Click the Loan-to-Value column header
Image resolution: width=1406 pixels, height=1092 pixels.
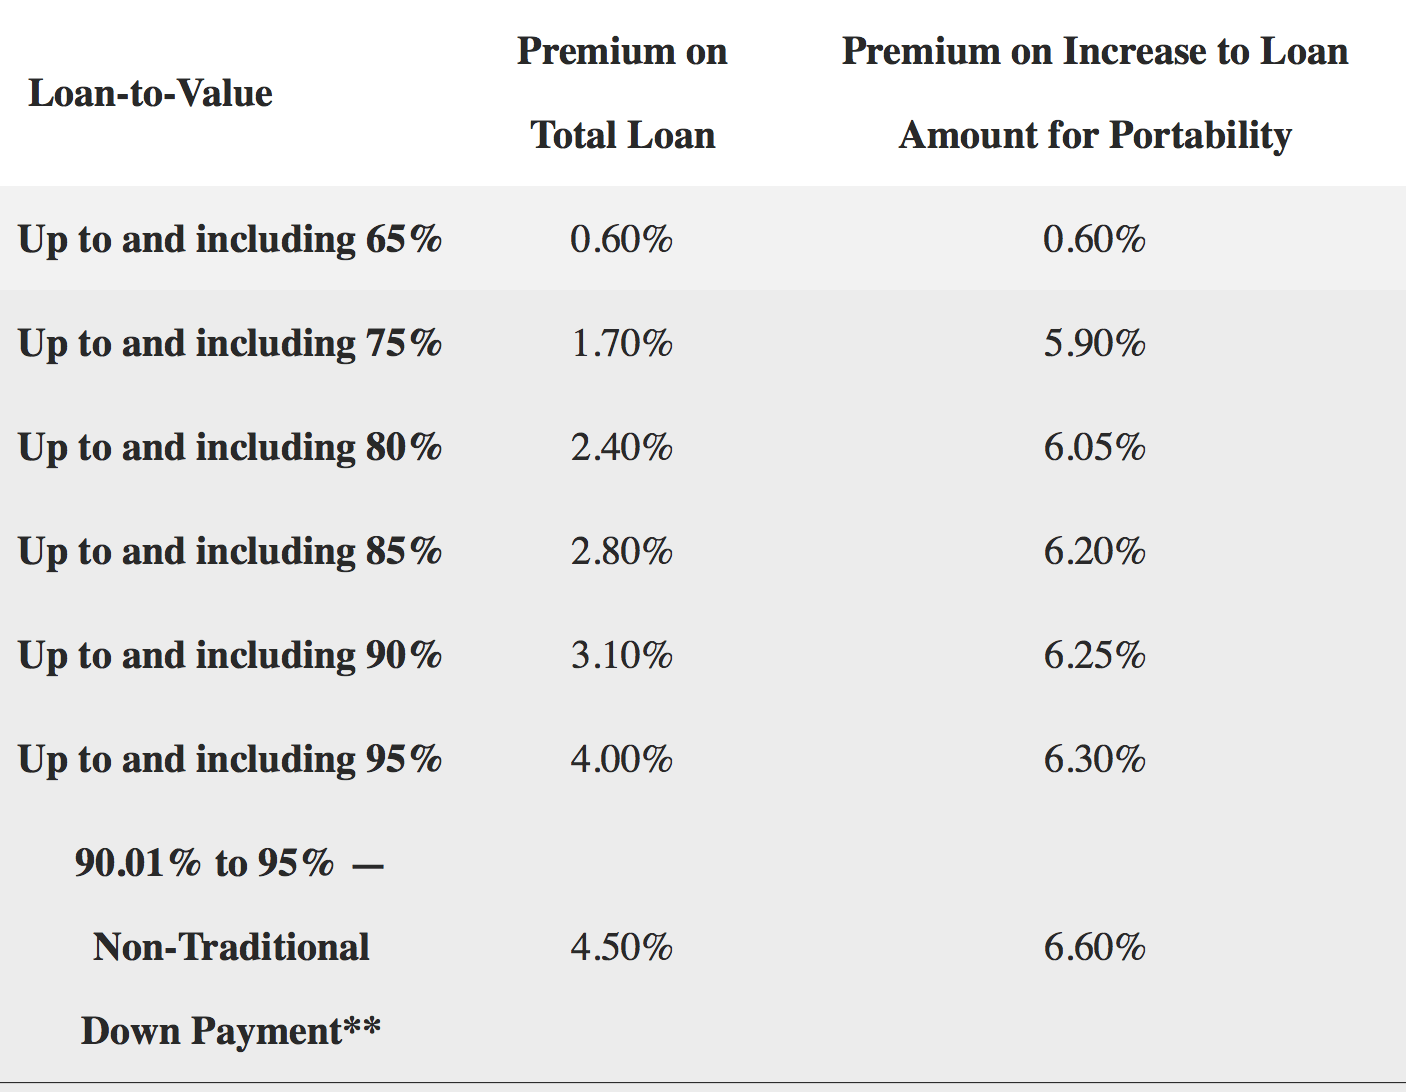(x=150, y=94)
